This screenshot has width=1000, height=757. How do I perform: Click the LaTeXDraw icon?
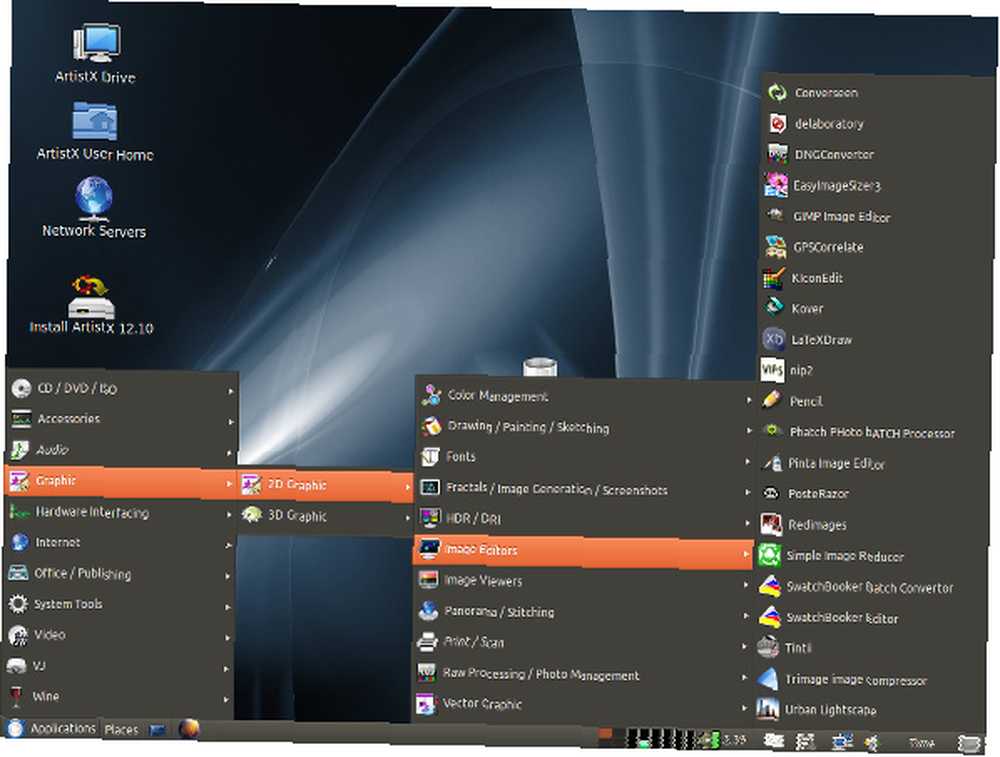774,339
